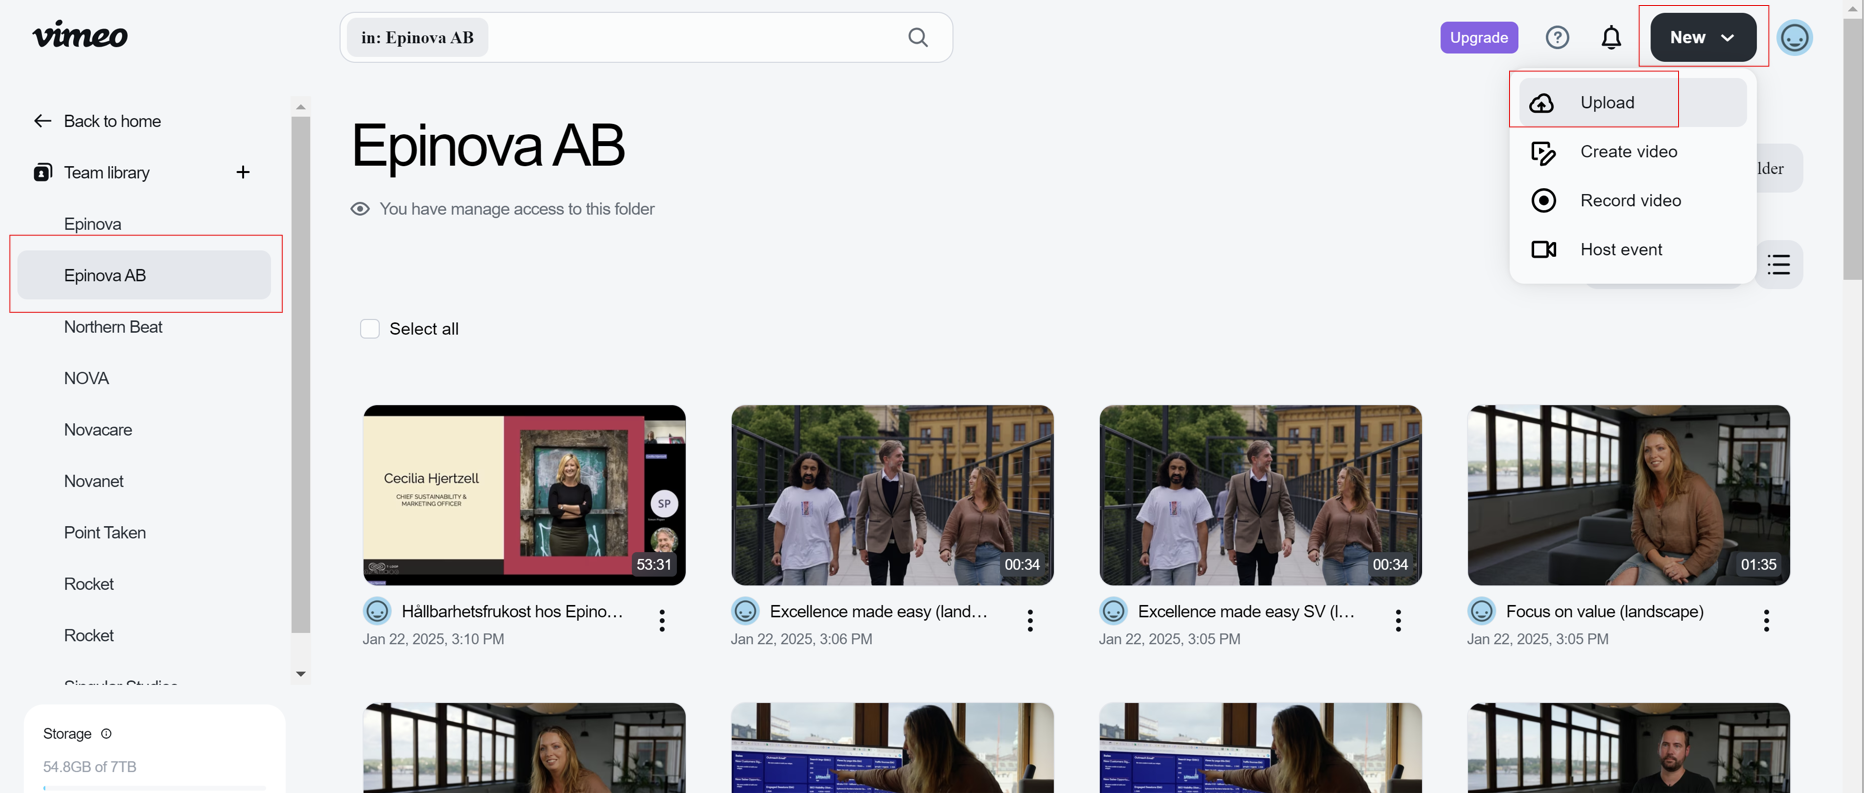Click the eye icon next to folder access text
The image size is (1864, 793).
360,209
